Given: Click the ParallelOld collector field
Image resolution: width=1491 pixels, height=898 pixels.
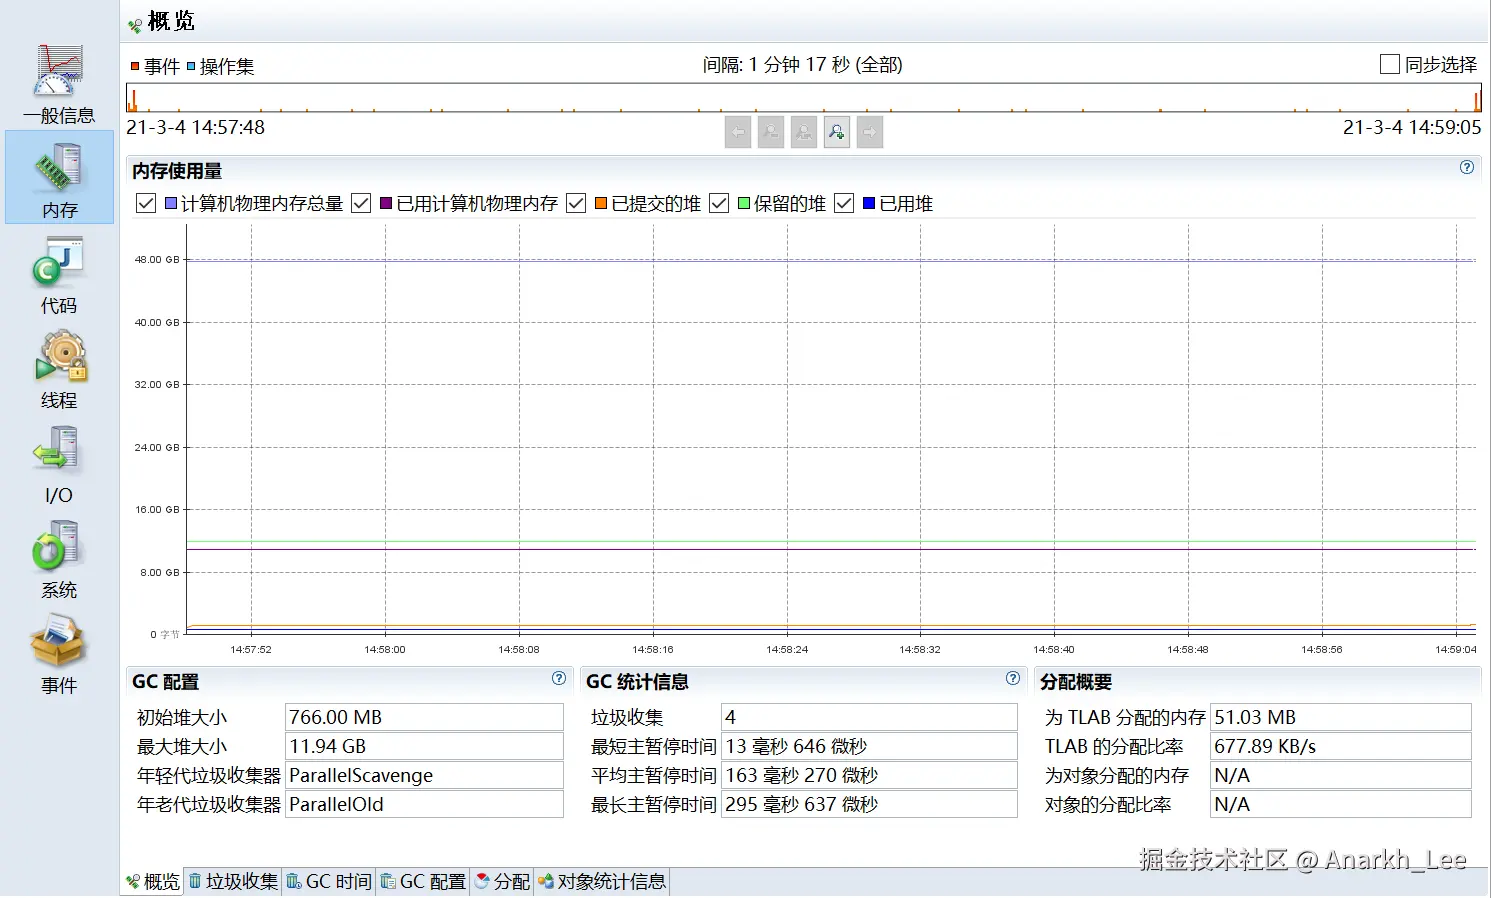Looking at the screenshot, I should 424,804.
